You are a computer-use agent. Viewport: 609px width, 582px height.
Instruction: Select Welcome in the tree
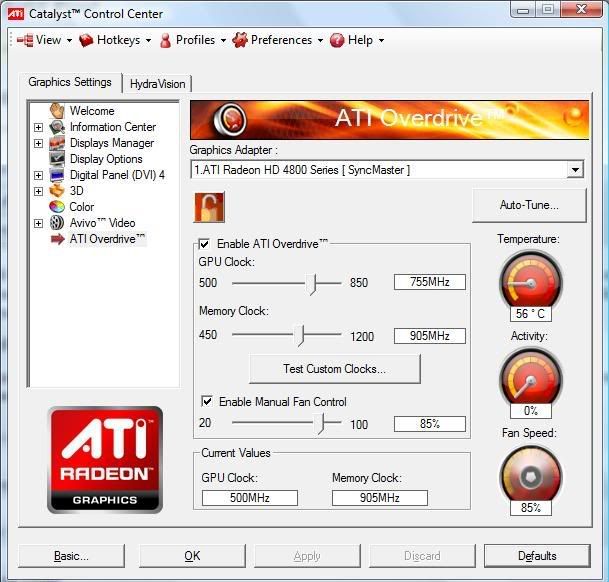pos(92,111)
